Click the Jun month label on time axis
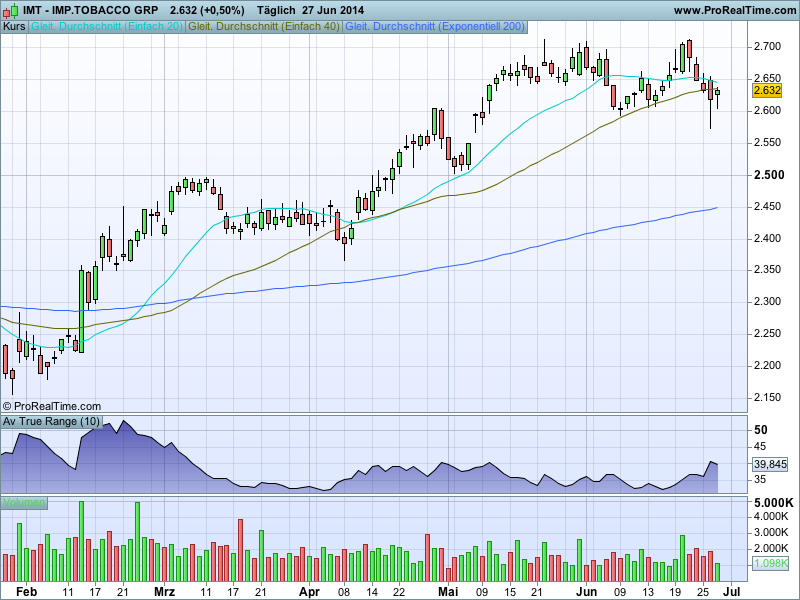 [x=586, y=592]
